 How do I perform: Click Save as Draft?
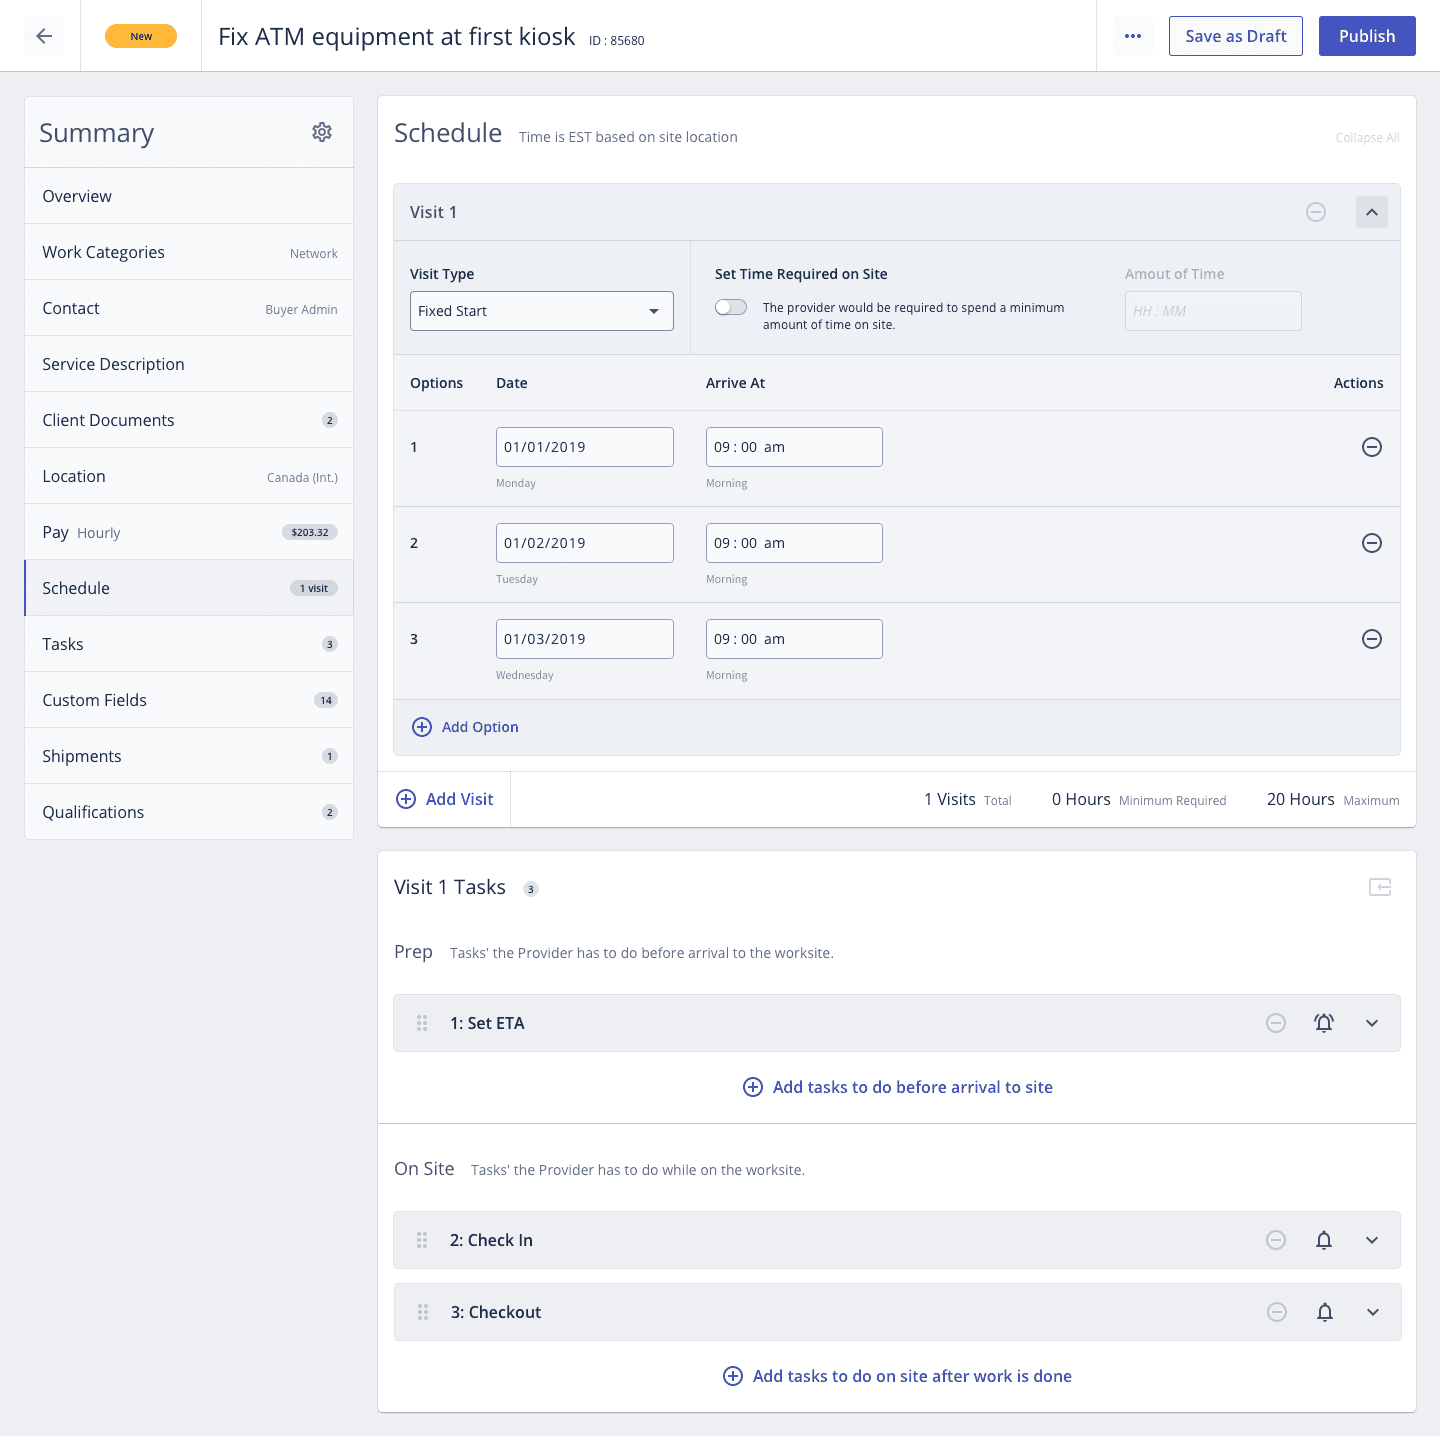1236,36
